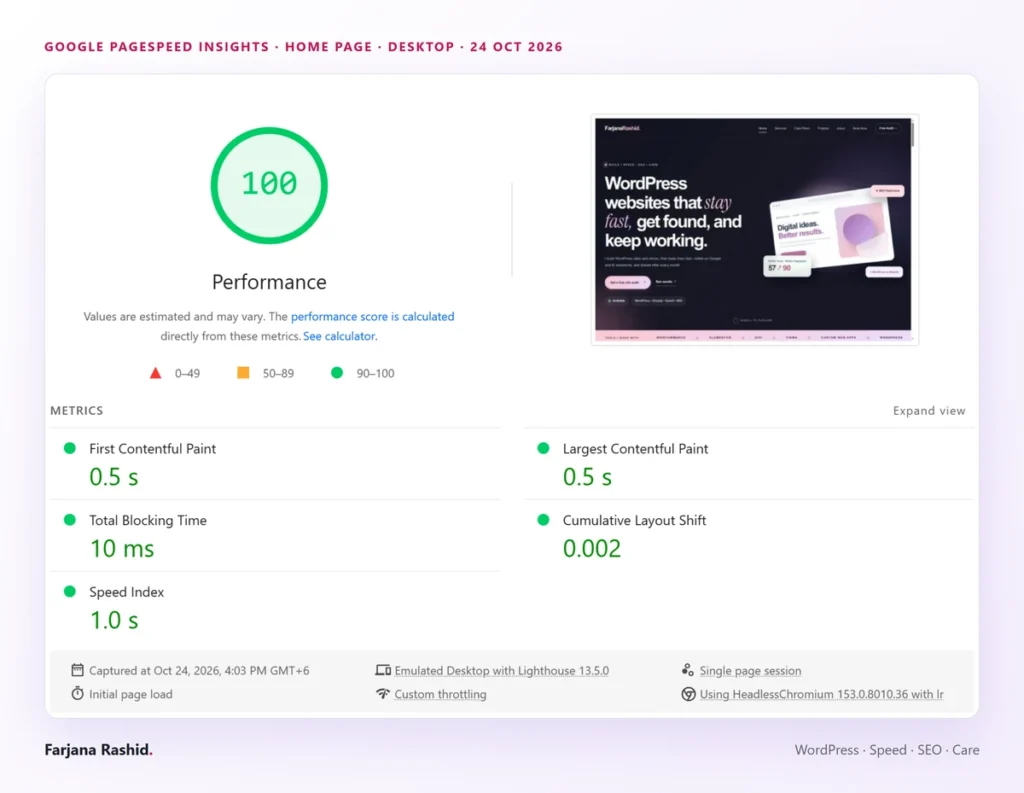Click the 'Initial page load' text
This screenshot has height=793, width=1024.
[131, 694]
